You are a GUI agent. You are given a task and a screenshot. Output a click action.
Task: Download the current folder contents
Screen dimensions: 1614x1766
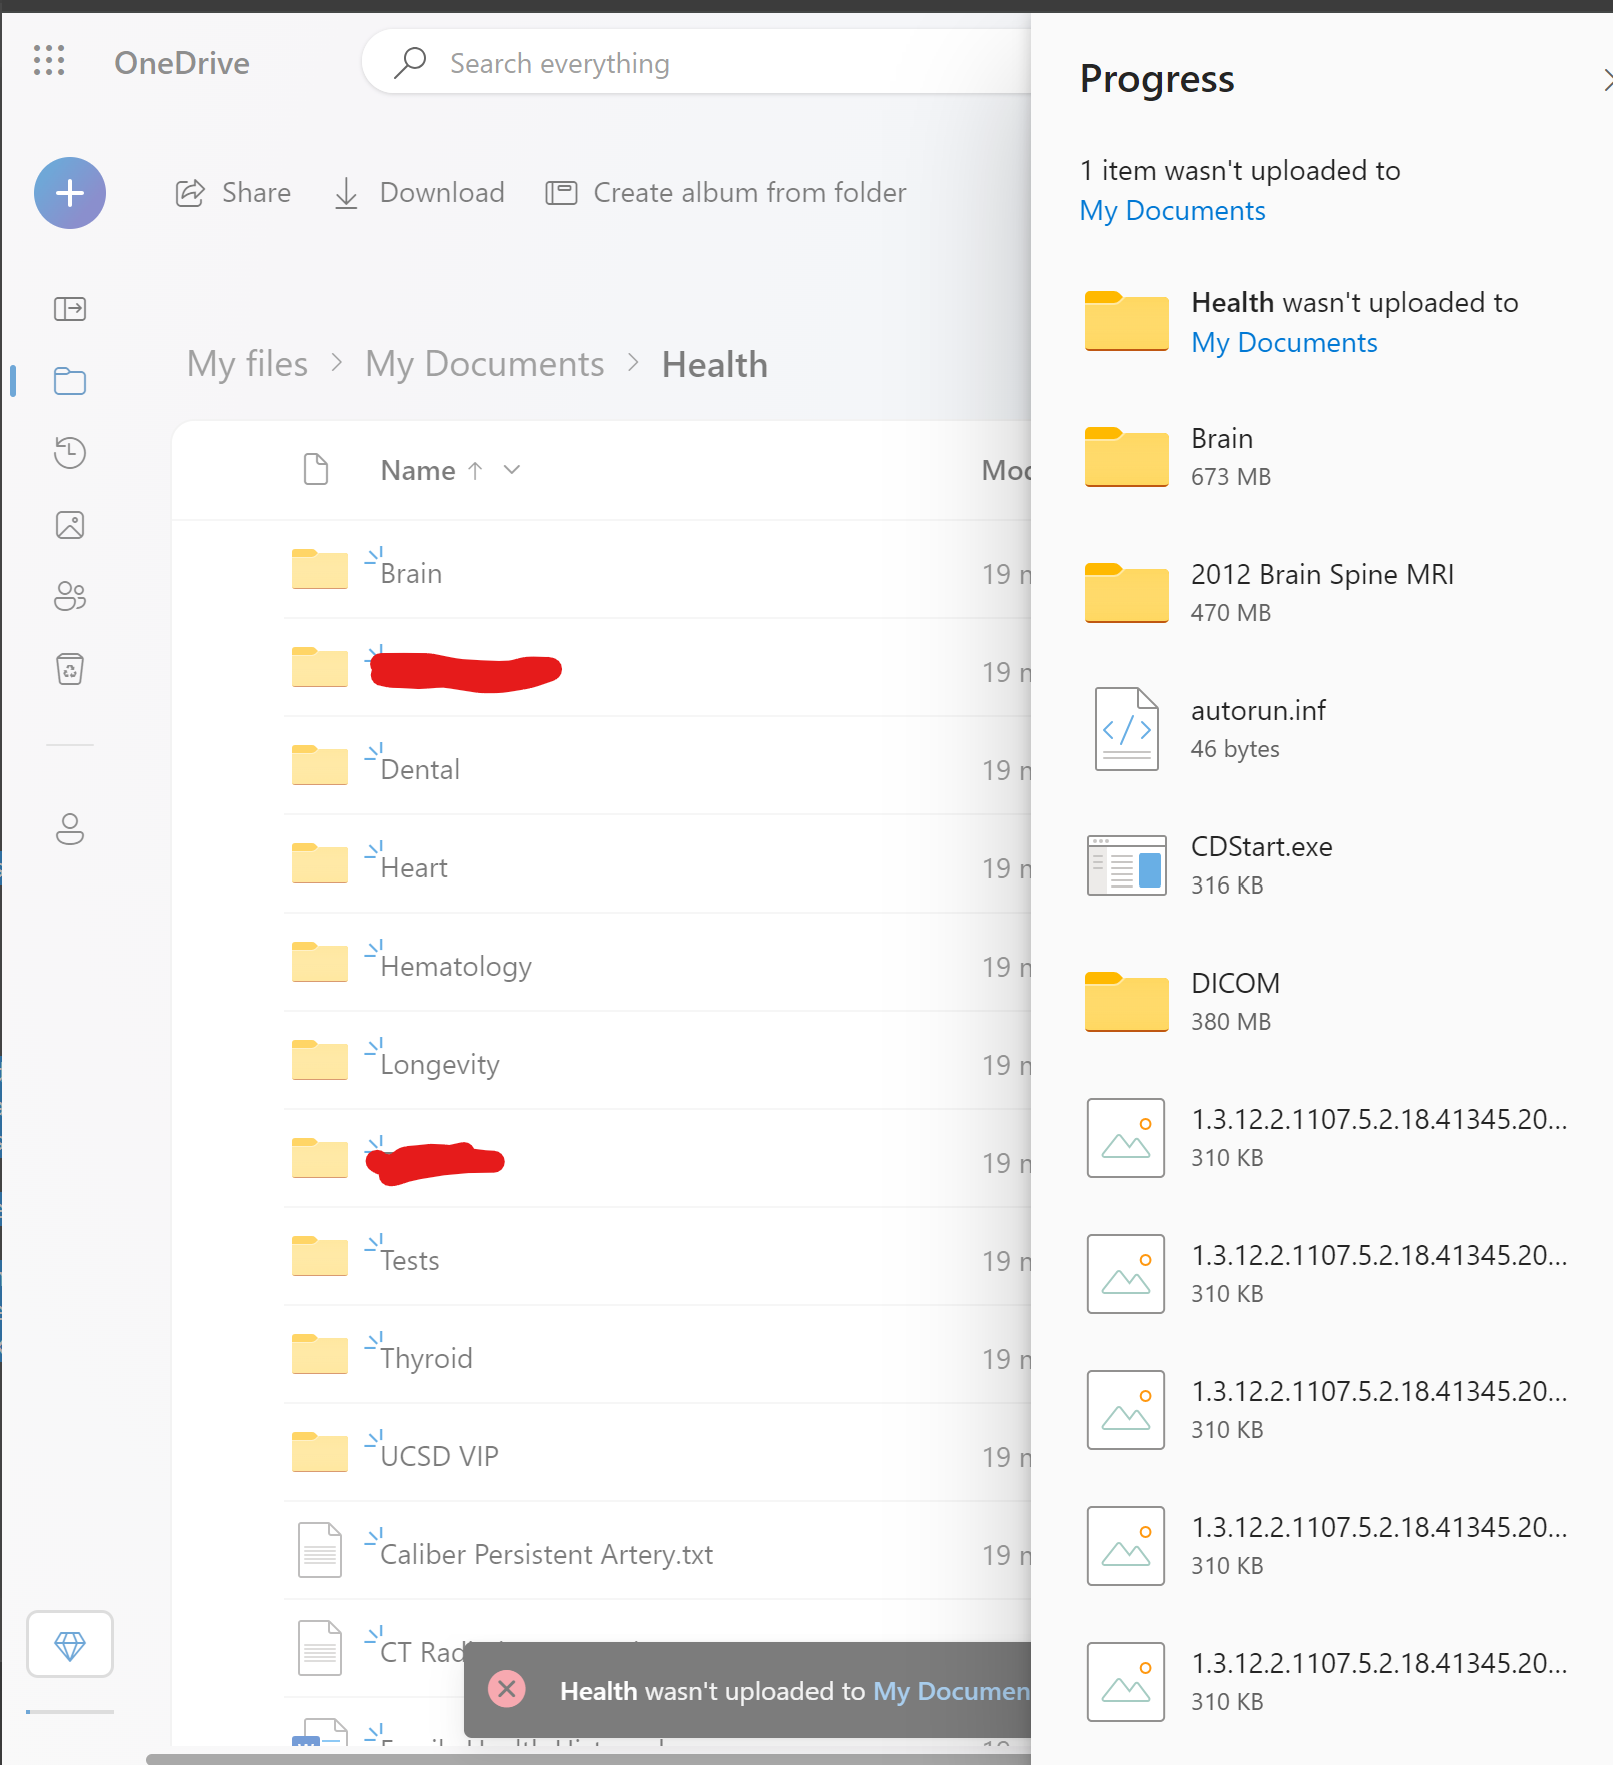click(x=419, y=192)
